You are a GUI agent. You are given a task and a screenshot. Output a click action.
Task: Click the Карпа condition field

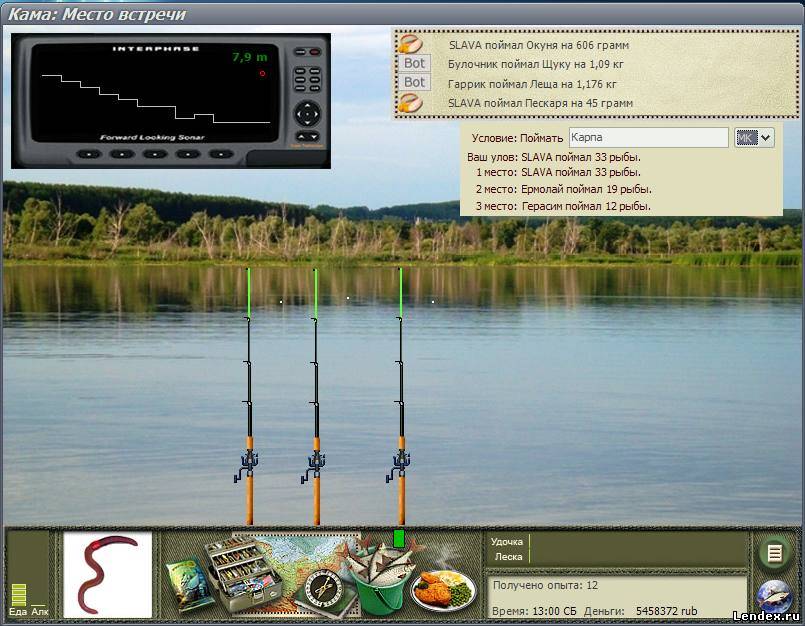[648, 138]
